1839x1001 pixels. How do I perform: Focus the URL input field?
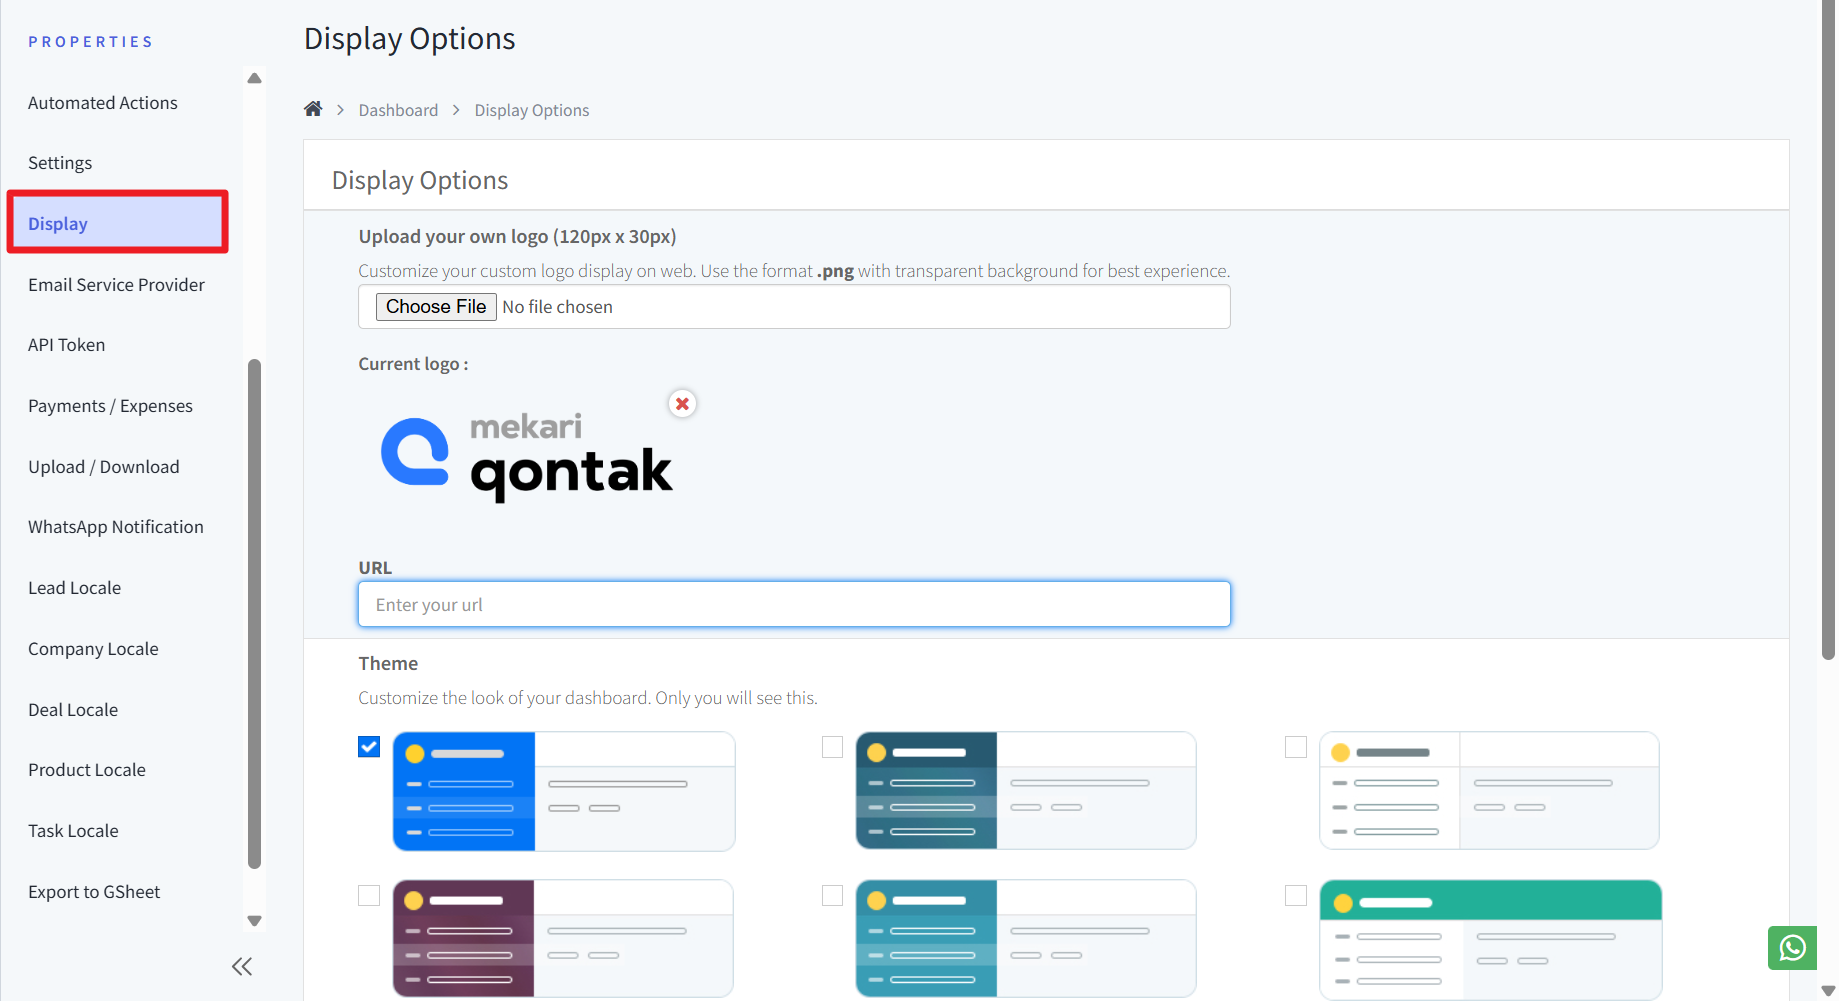[794, 605]
